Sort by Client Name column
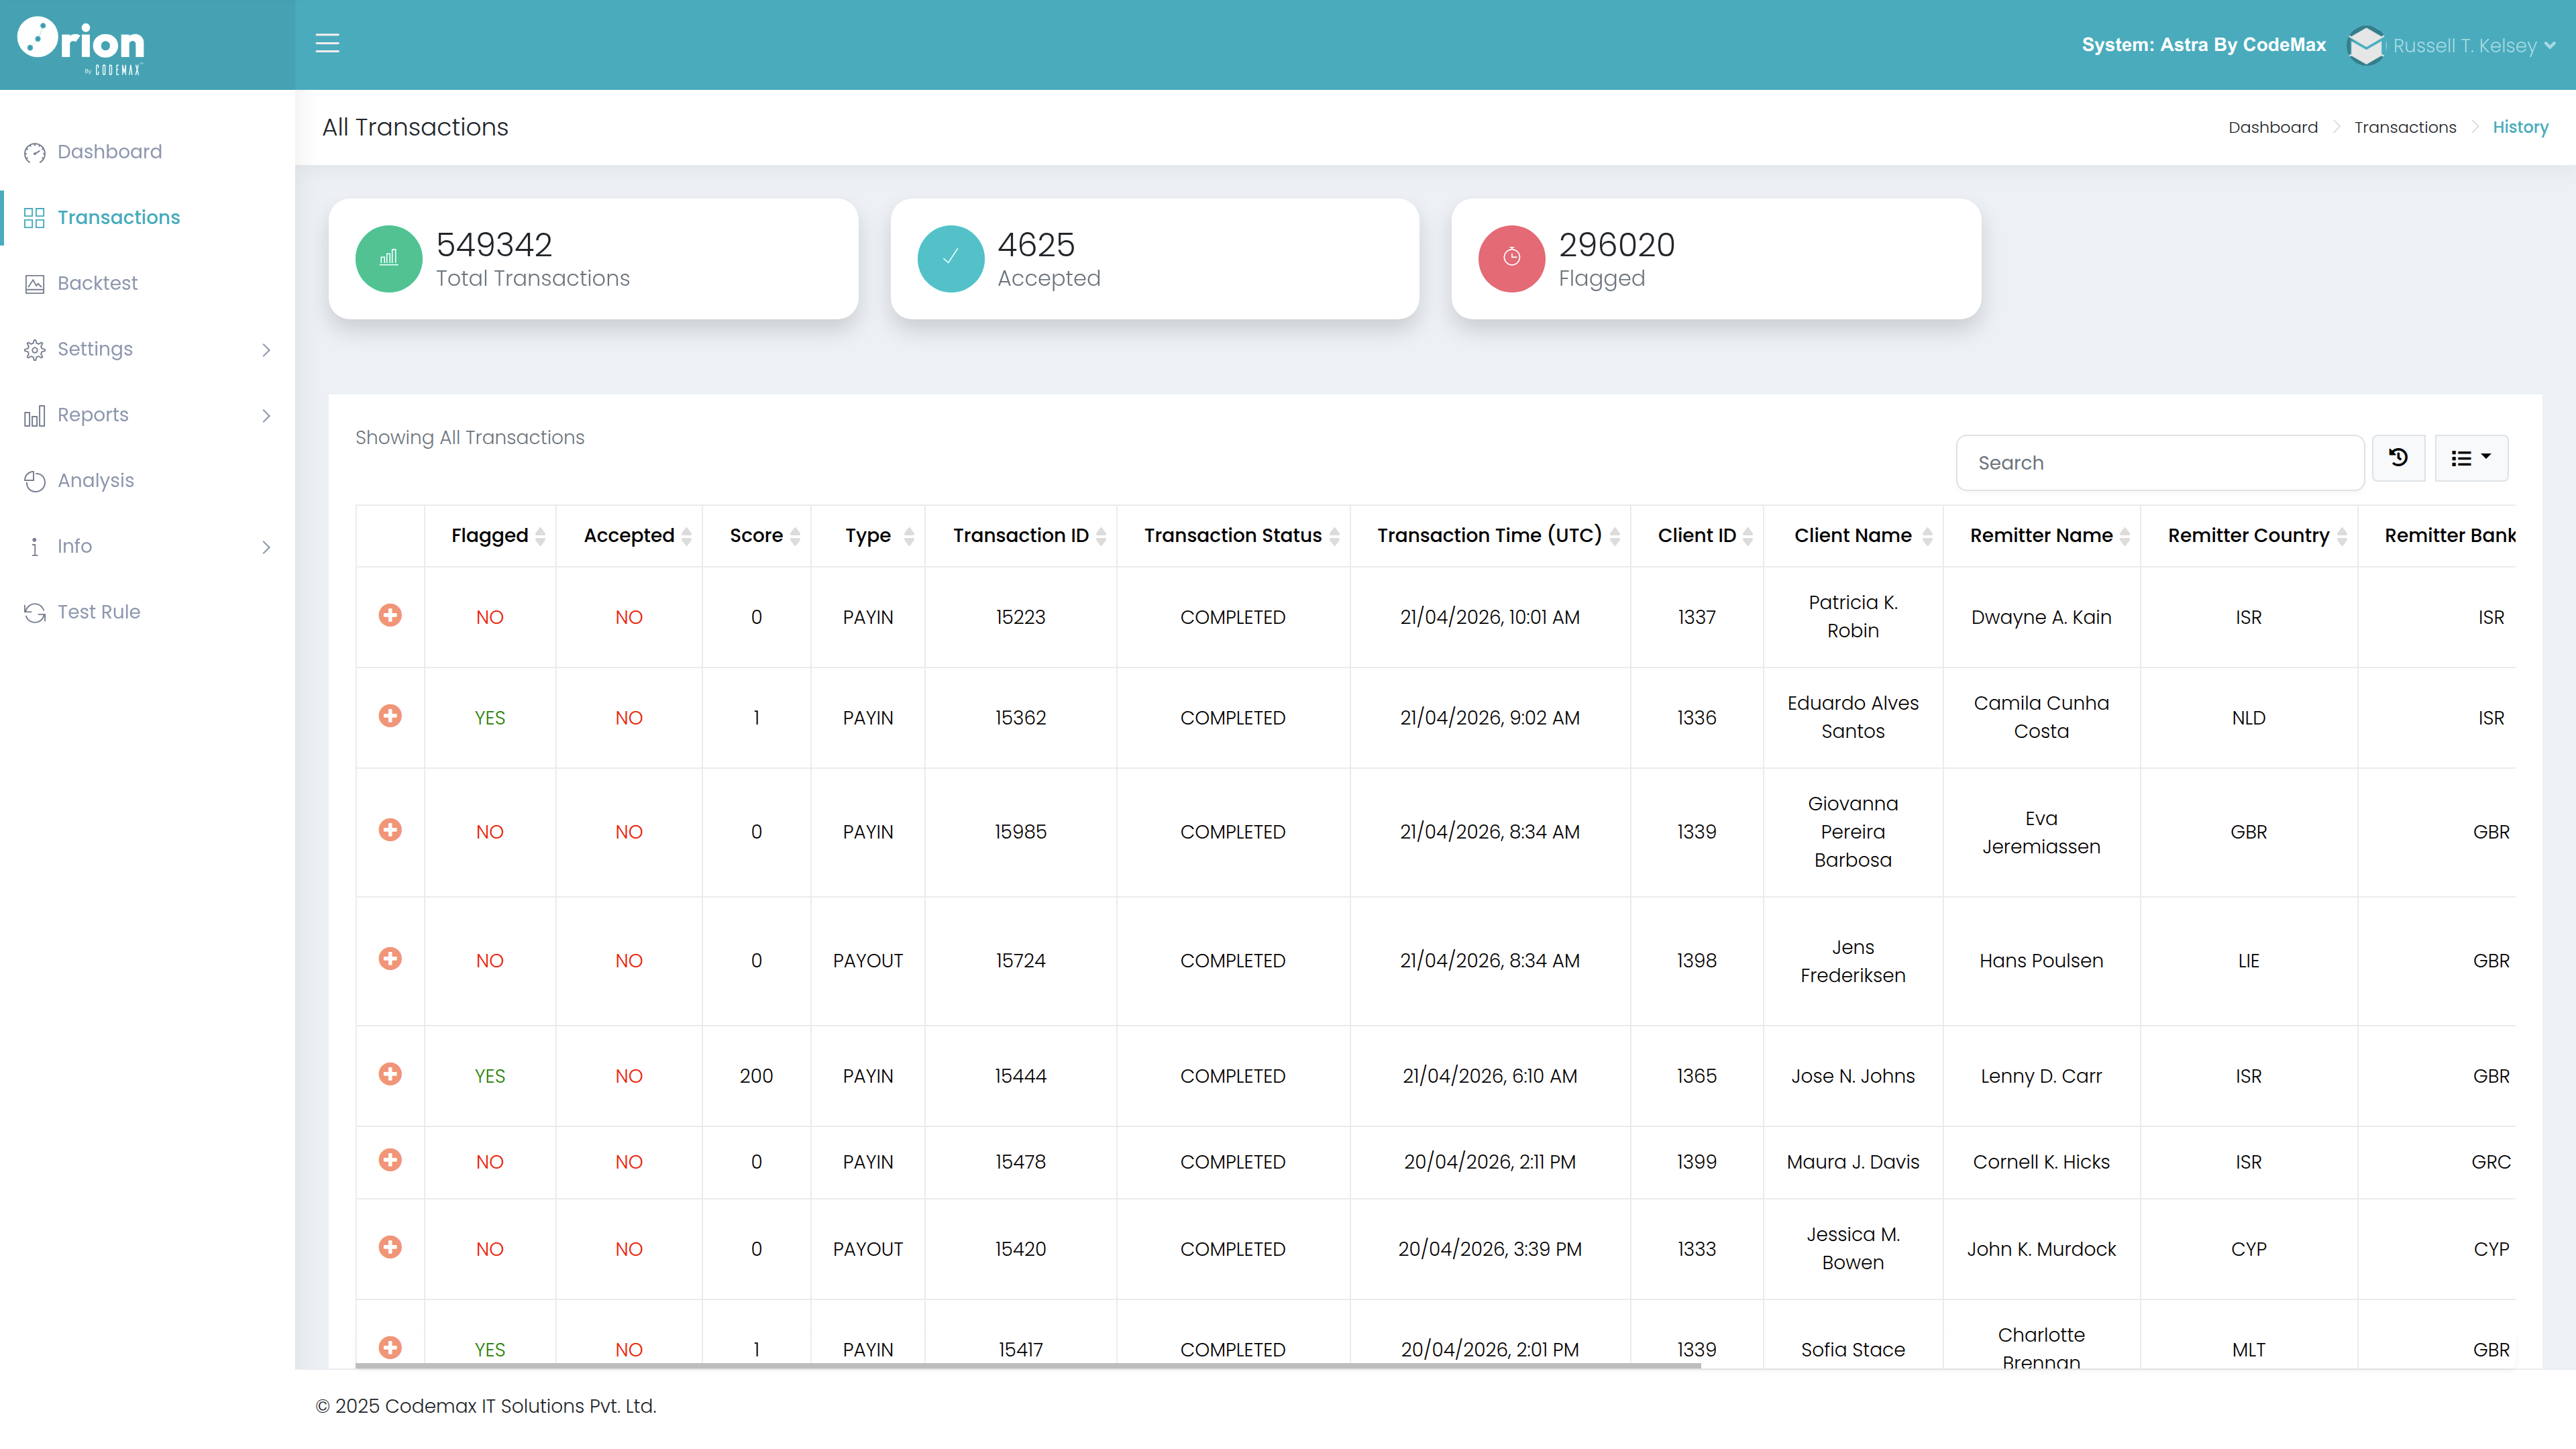 pyautogui.click(x=1853, y=536)
